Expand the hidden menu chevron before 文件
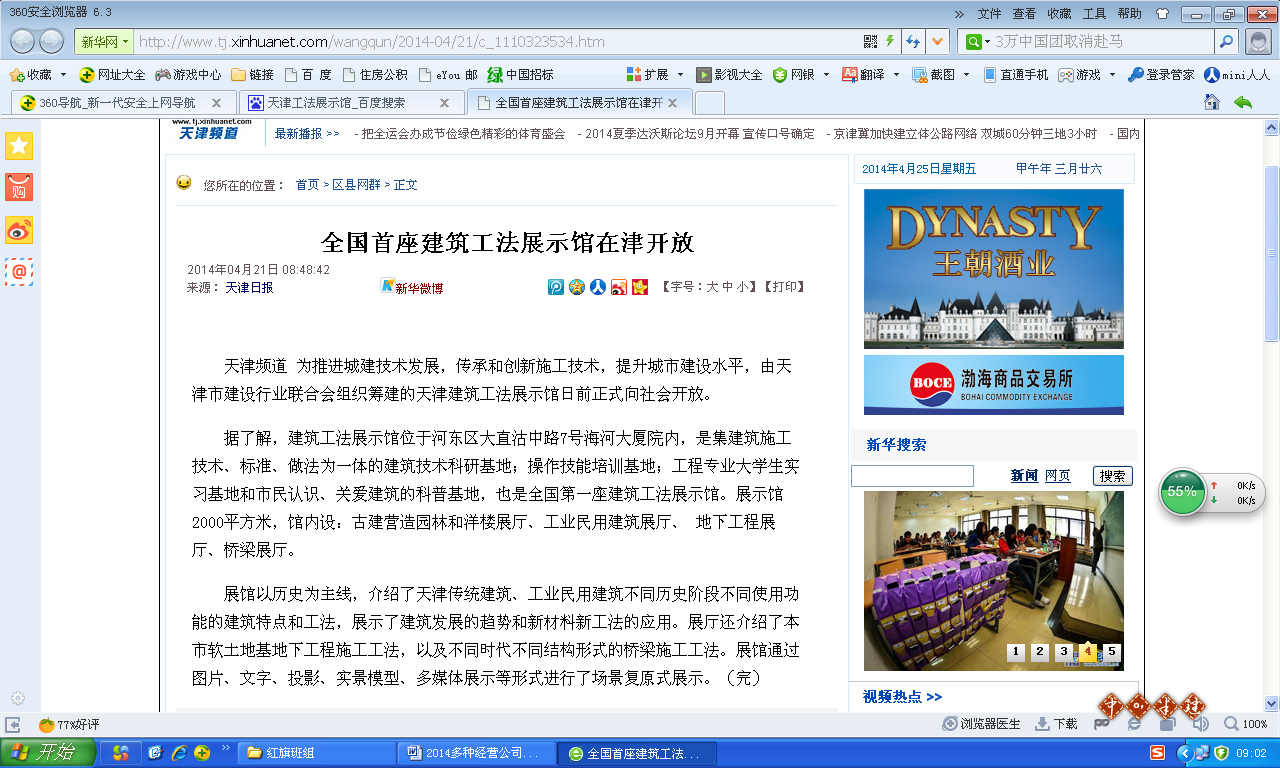Image resolution: width=1280 pixels, height=768 pixels. [959, 14]
